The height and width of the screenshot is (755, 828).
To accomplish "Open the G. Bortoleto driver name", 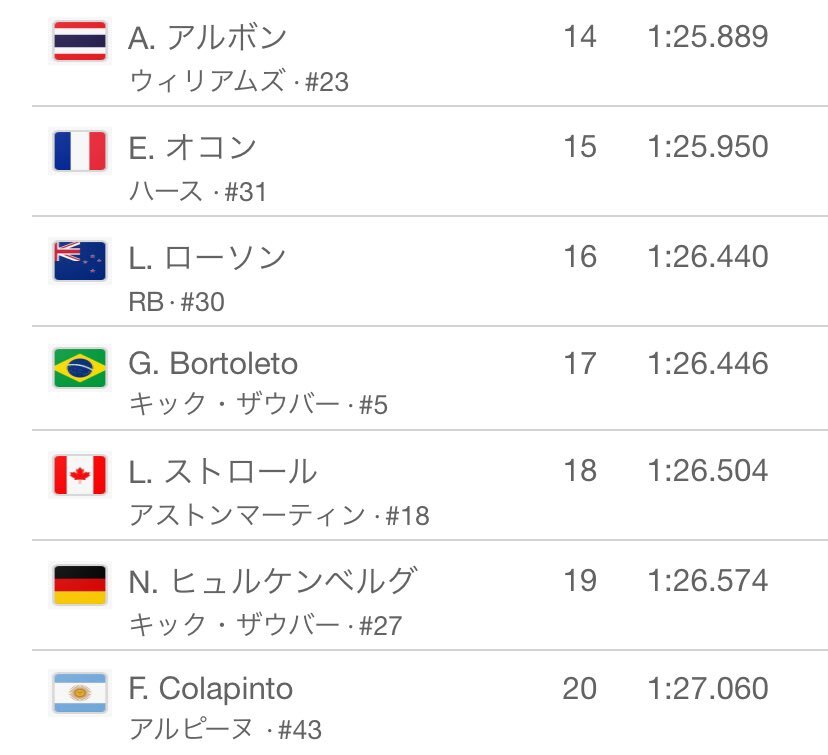I will (213, 364).
